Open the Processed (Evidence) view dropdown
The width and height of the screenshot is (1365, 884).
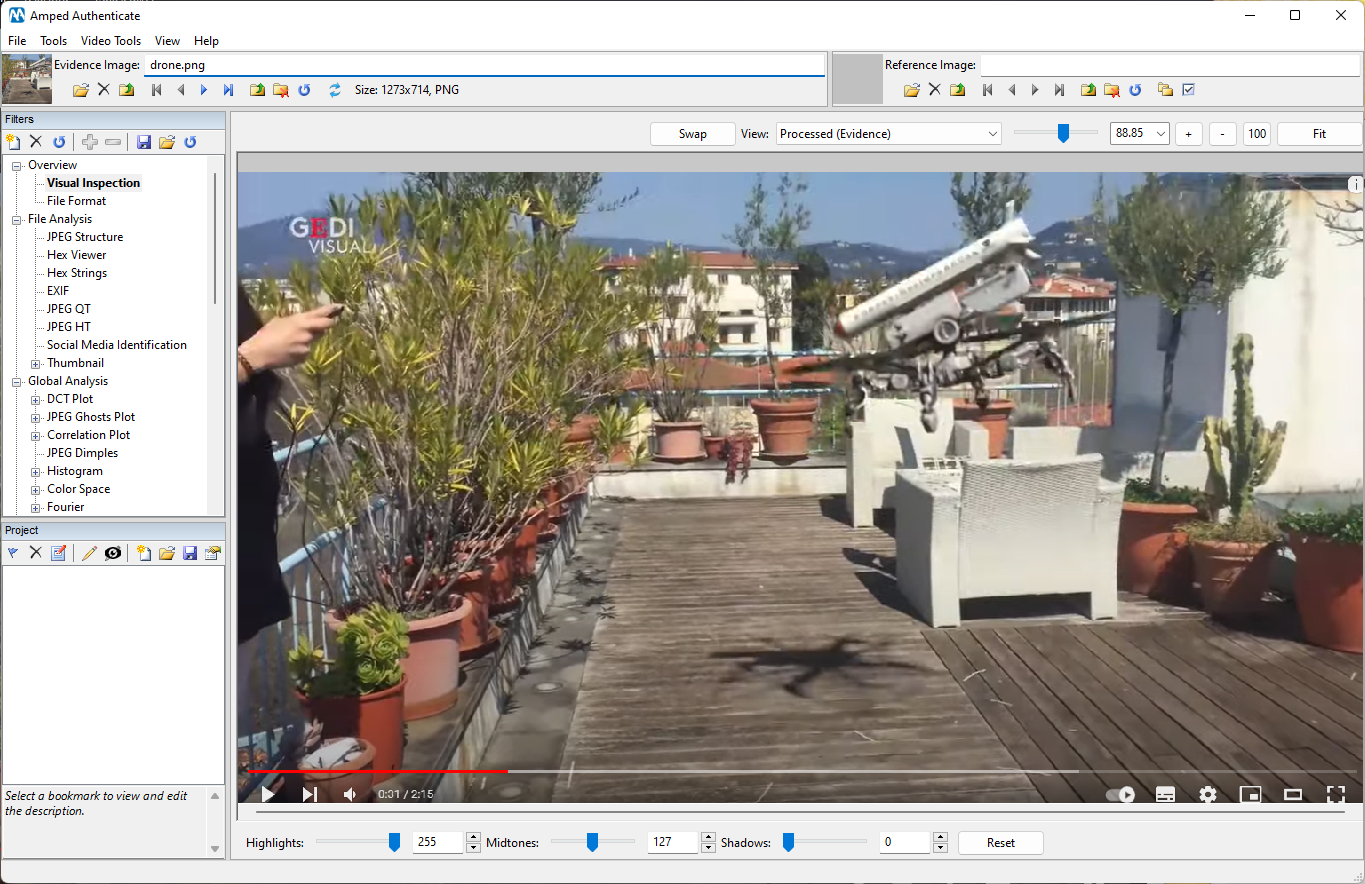tap(888, 133)
